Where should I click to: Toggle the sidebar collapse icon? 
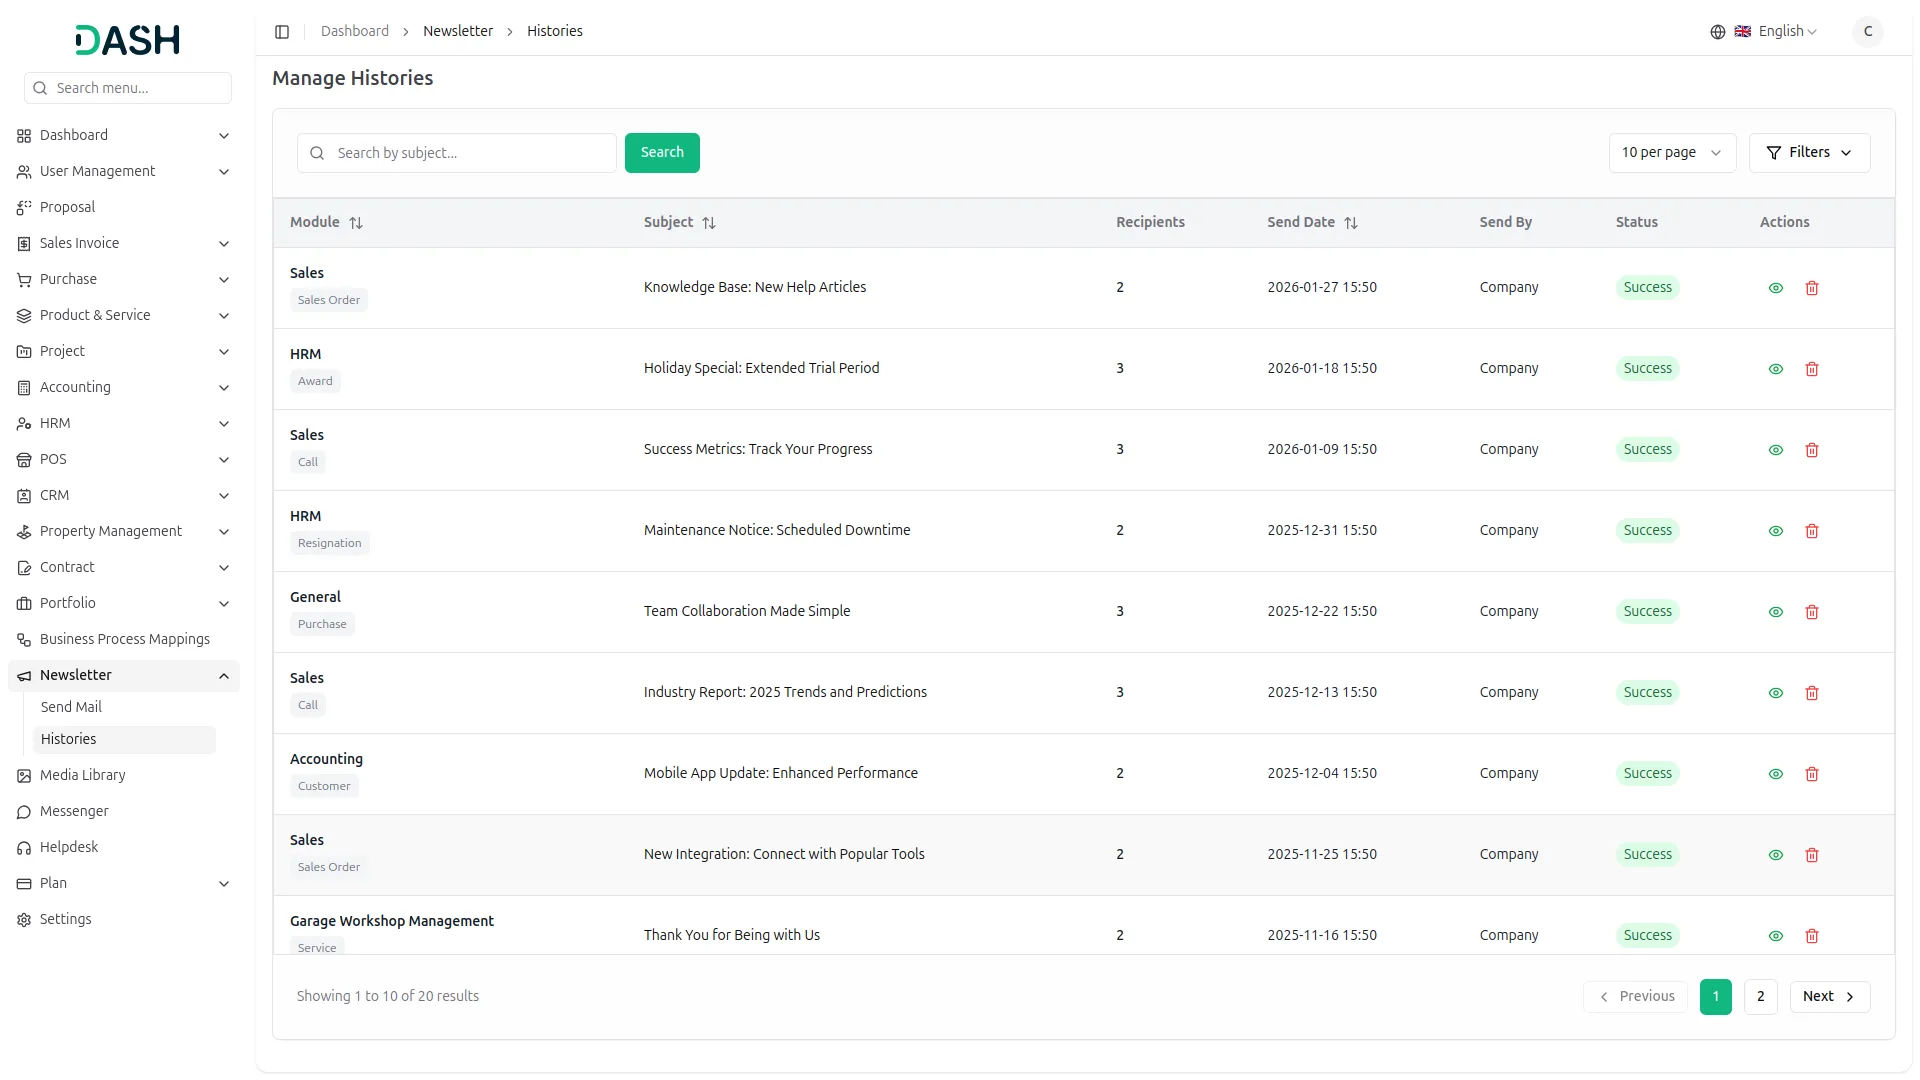pos(282,32)
